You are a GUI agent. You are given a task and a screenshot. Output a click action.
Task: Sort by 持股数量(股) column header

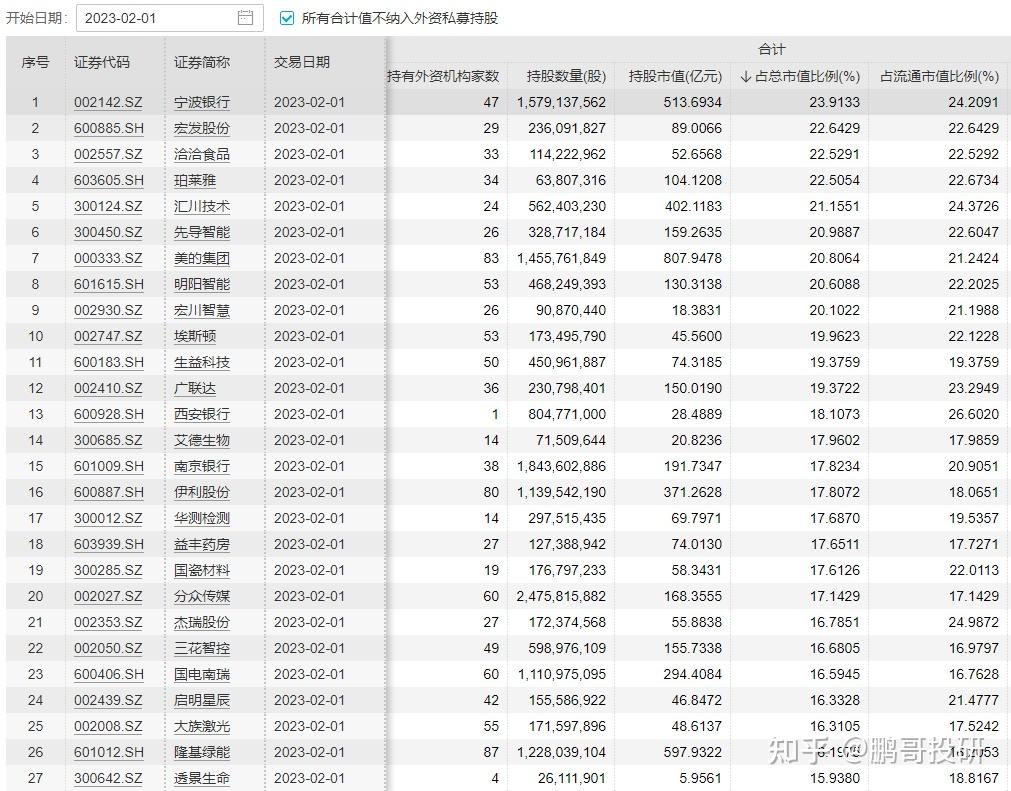click(x=566, y=76)
